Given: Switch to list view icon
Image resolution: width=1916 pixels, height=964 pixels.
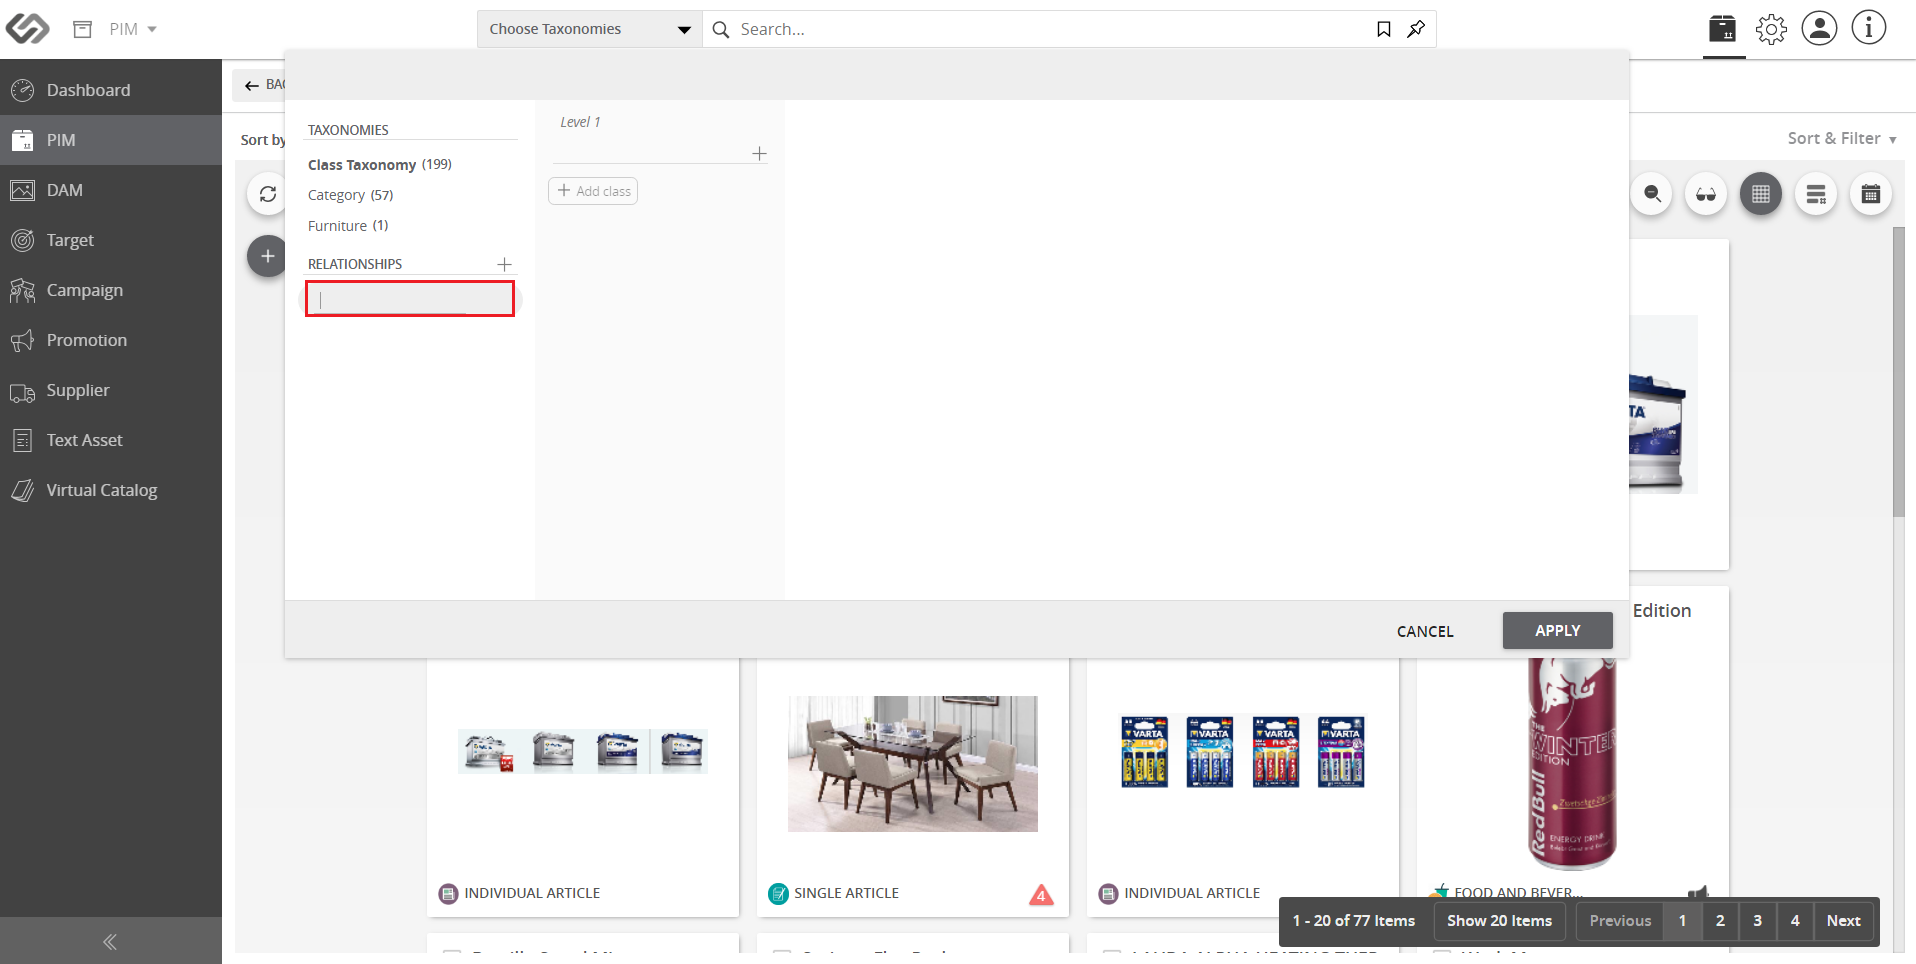Looking at the screenshot, I should click(1816, 194).
